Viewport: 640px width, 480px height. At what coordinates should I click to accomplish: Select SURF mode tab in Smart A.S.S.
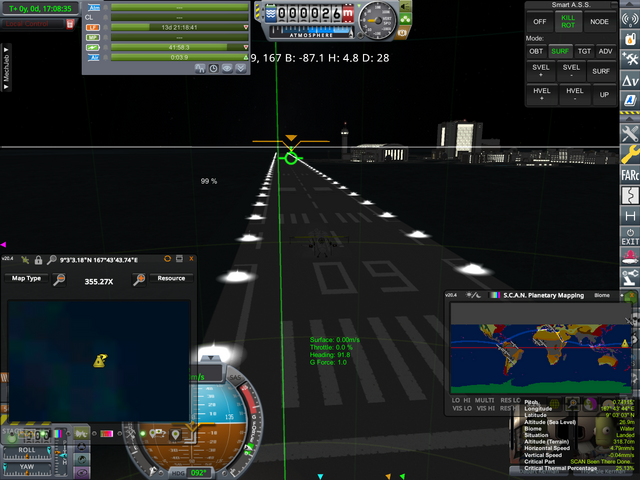pyautogui.click(x=560, y=51)
